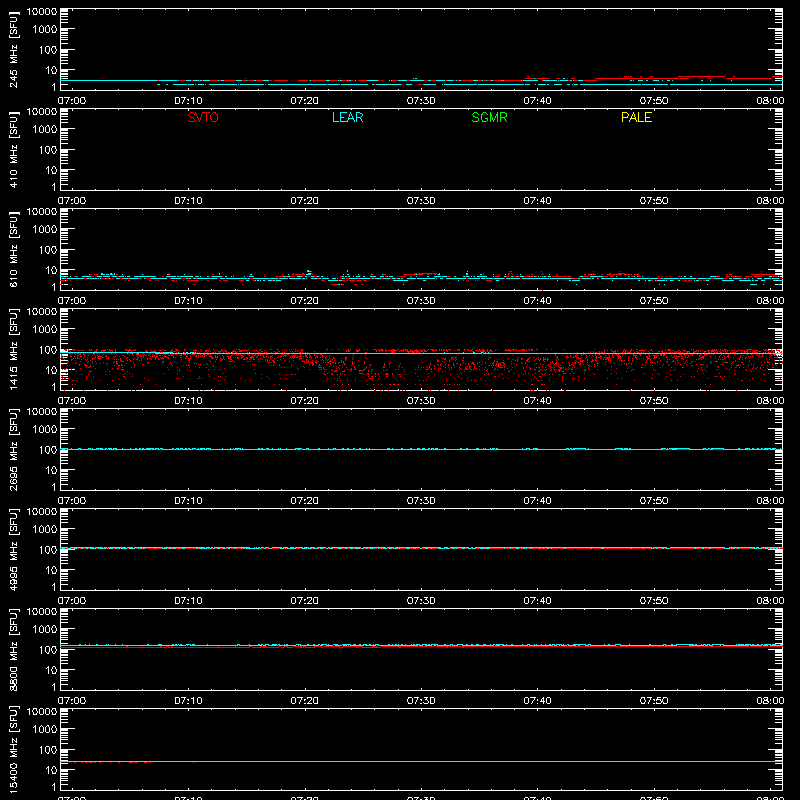The height and width of the screenshot is (800, 800).
Task: Click the green SGMR station legend label
Action: pyautogui.click(x=489, y=117)
